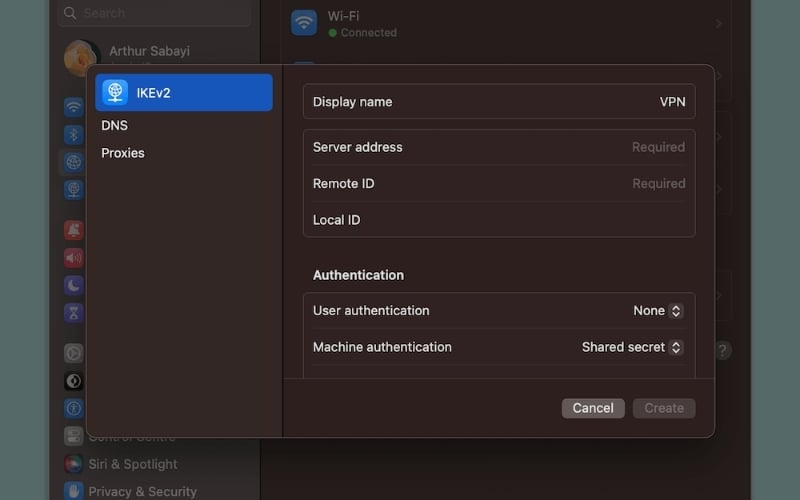The image size is (800, 500).
Task: Click the Remote ID Required field
Action: click(498, 184)
